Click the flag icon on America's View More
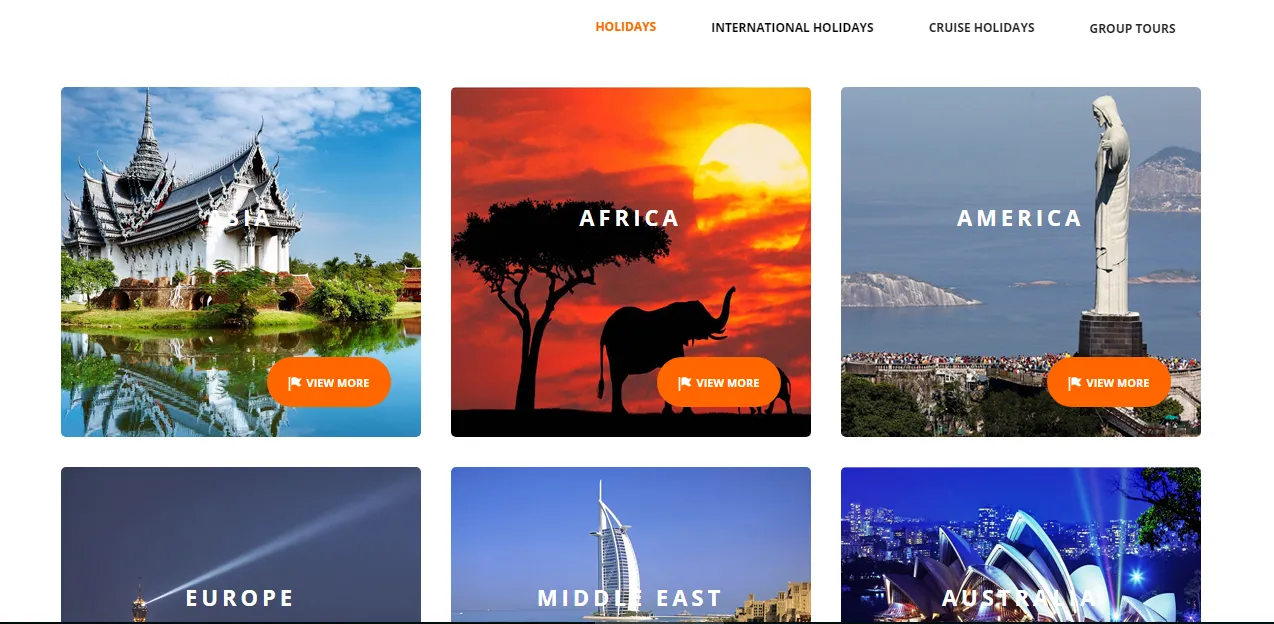This screenshot has height=624, width=1274. point(1075,383)
